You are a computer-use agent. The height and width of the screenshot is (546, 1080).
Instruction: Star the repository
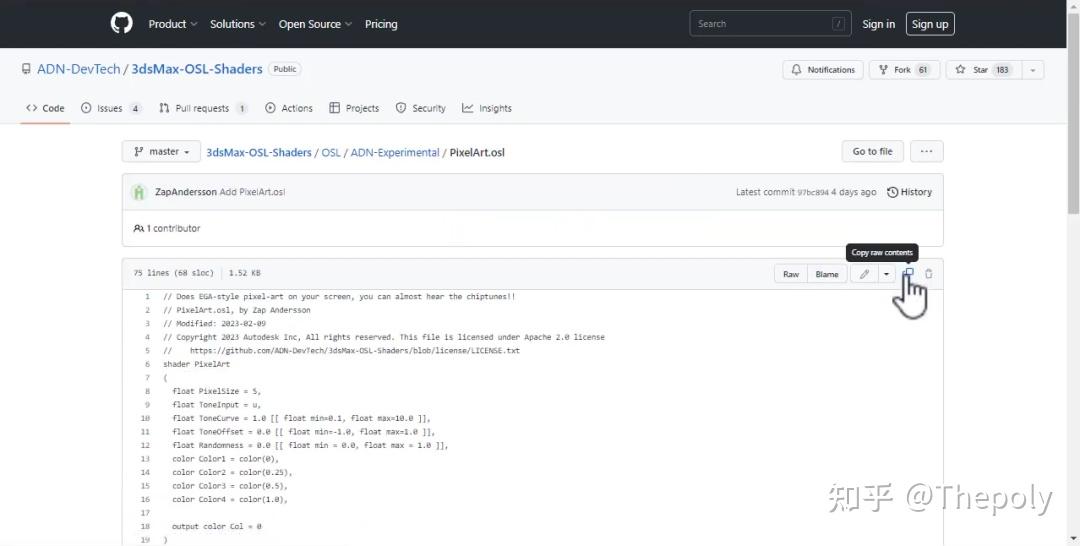971,70
